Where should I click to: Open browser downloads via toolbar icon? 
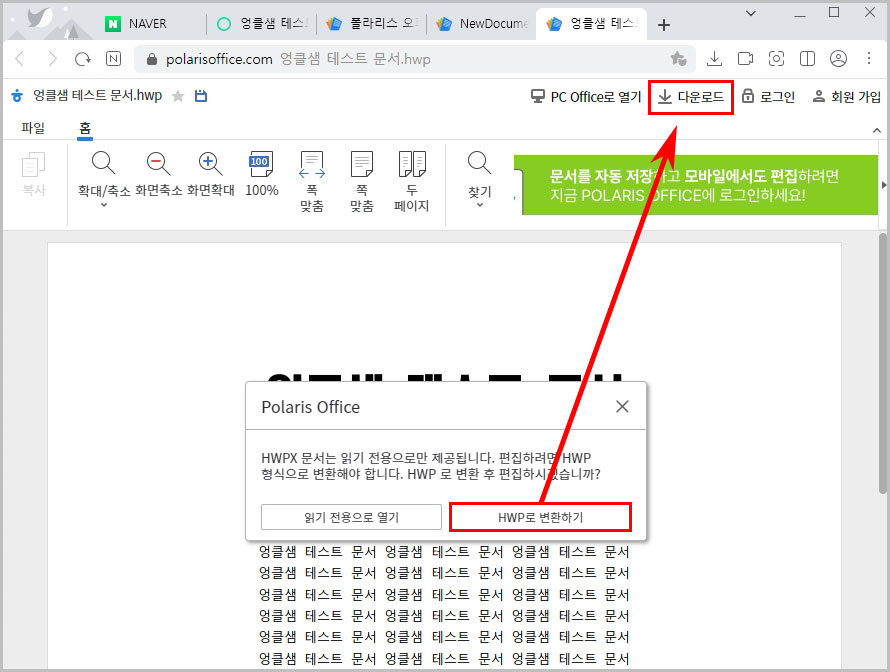pyautogui.click(x=714, y=58)
